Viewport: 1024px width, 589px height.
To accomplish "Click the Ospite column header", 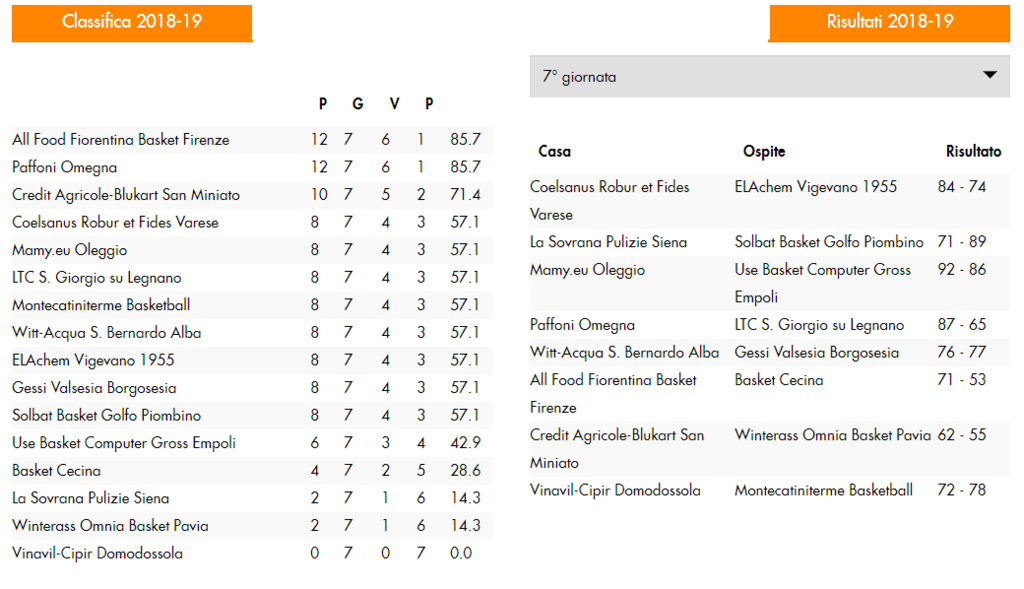I will point(764,151).
